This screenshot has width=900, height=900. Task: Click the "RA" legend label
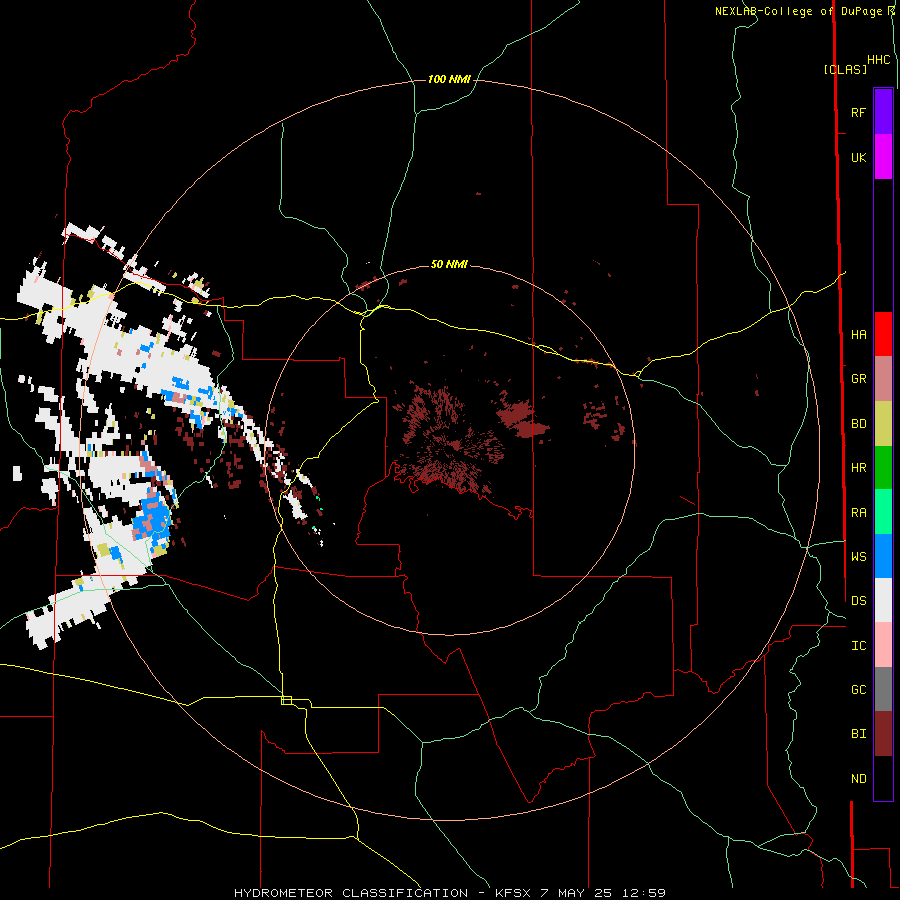[858, 513]
